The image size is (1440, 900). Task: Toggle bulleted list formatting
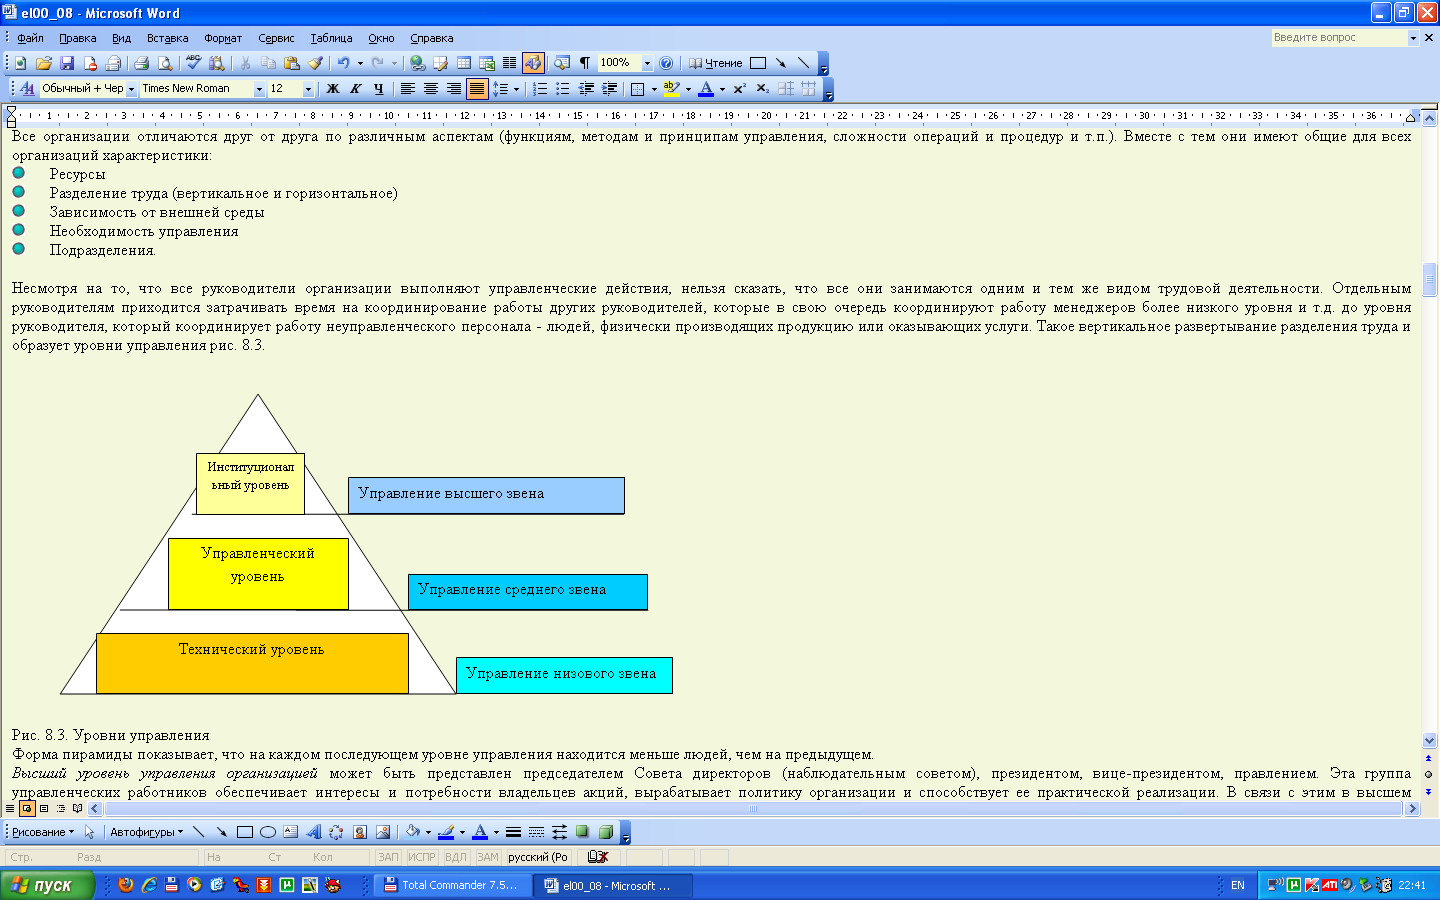click(563, 89)
